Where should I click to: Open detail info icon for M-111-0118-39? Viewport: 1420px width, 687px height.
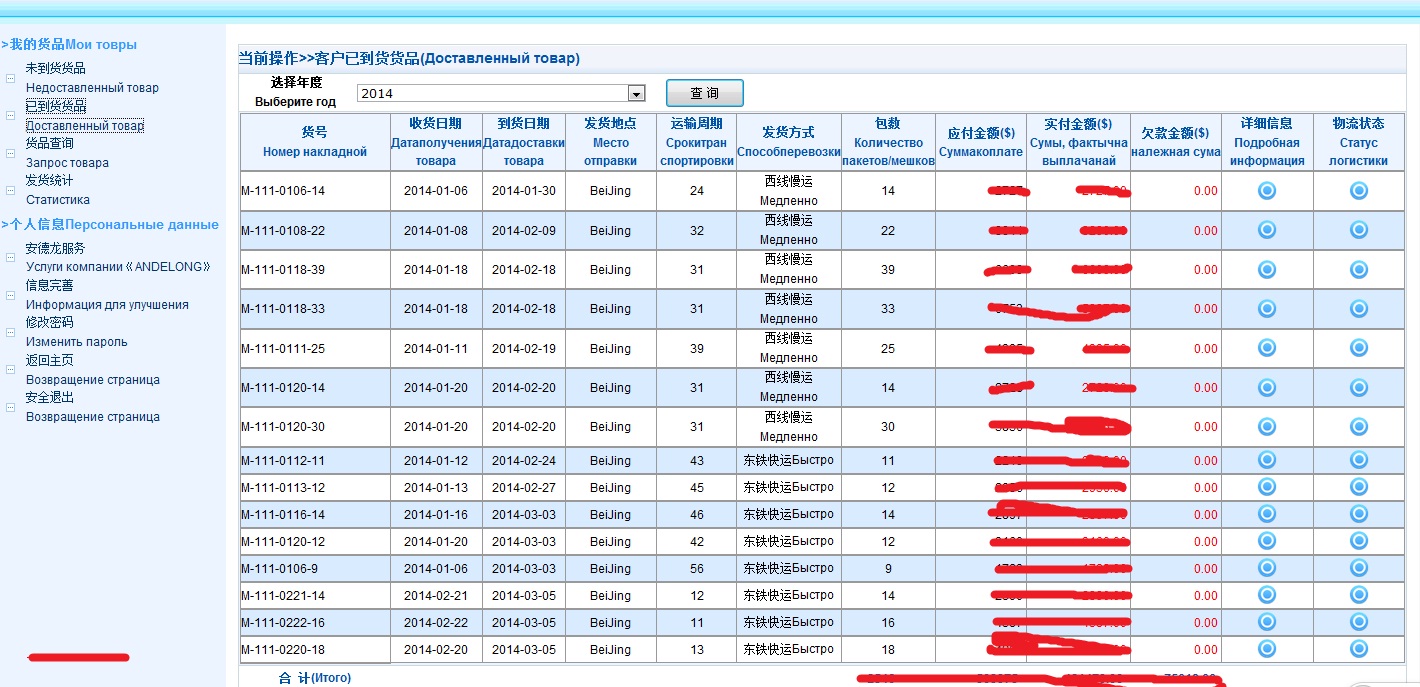[1267, 269]
